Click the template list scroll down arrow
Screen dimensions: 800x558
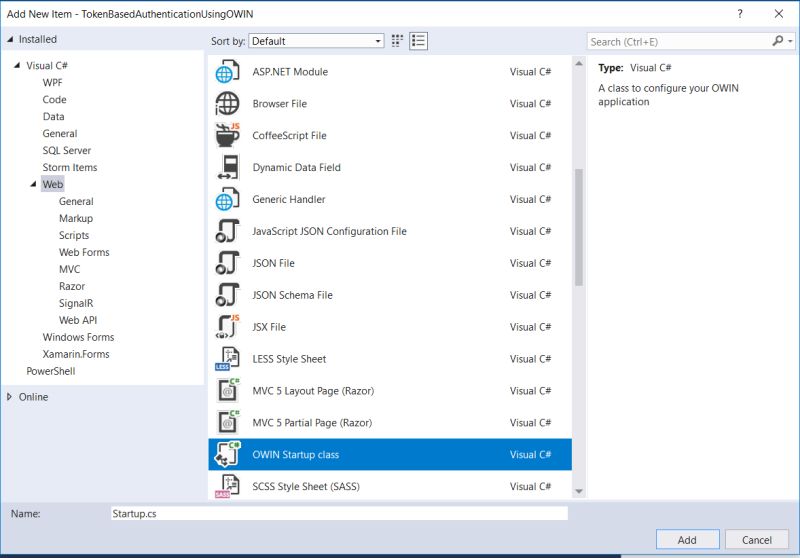[x=579, y=491]
